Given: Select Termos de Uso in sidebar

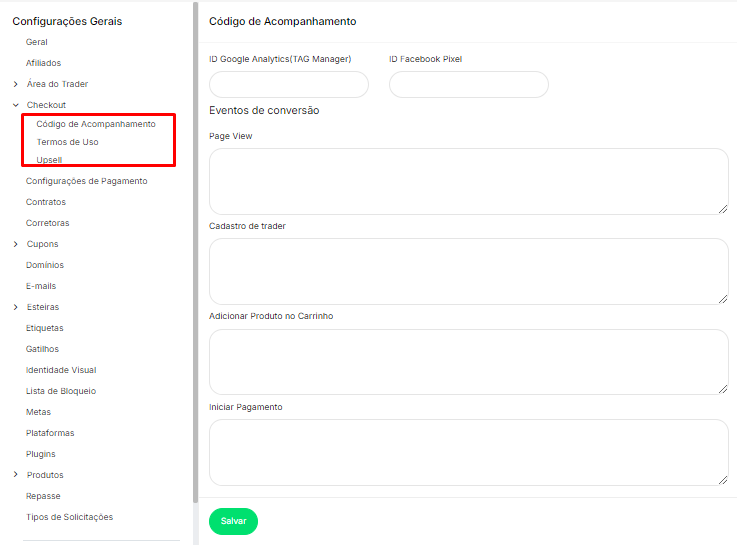Looking at the screenshot, I should (67, 142).
